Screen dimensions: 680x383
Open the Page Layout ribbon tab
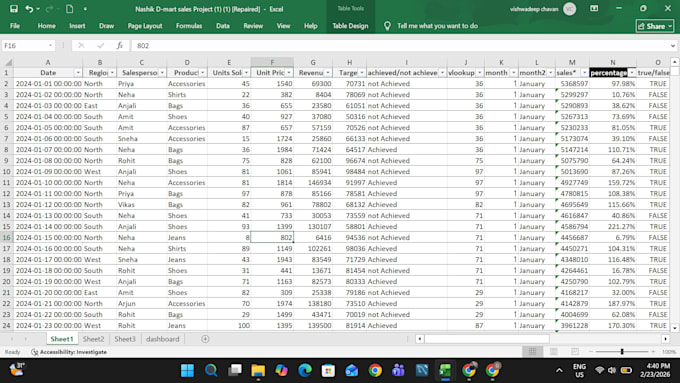click(145, 26)
